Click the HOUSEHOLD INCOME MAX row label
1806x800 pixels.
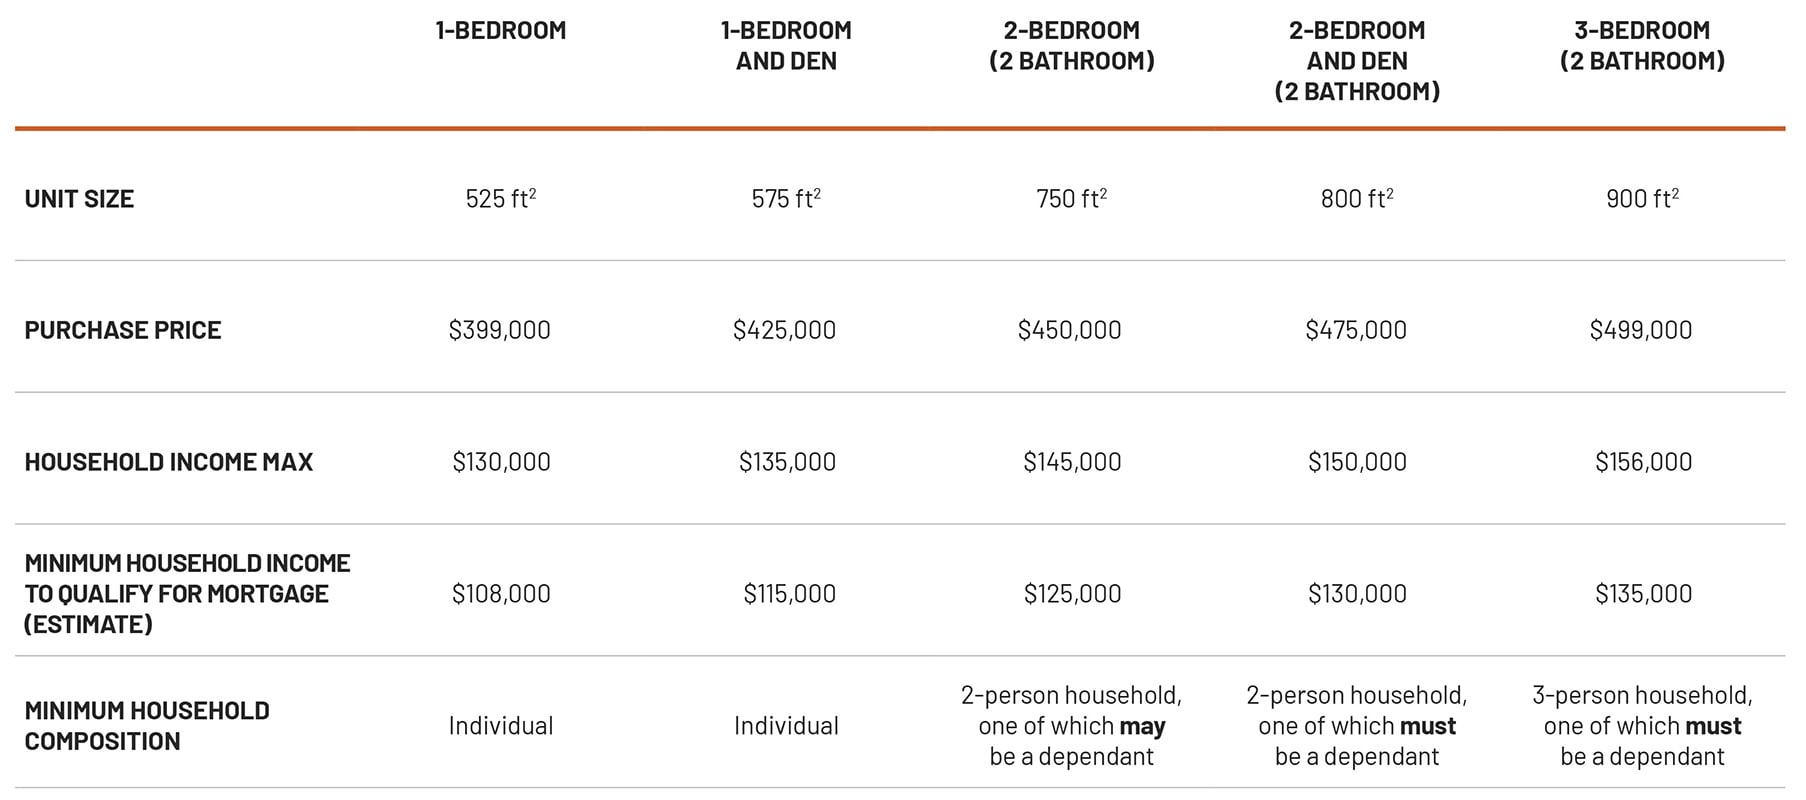pyautogui.click(x=168, y=462)
